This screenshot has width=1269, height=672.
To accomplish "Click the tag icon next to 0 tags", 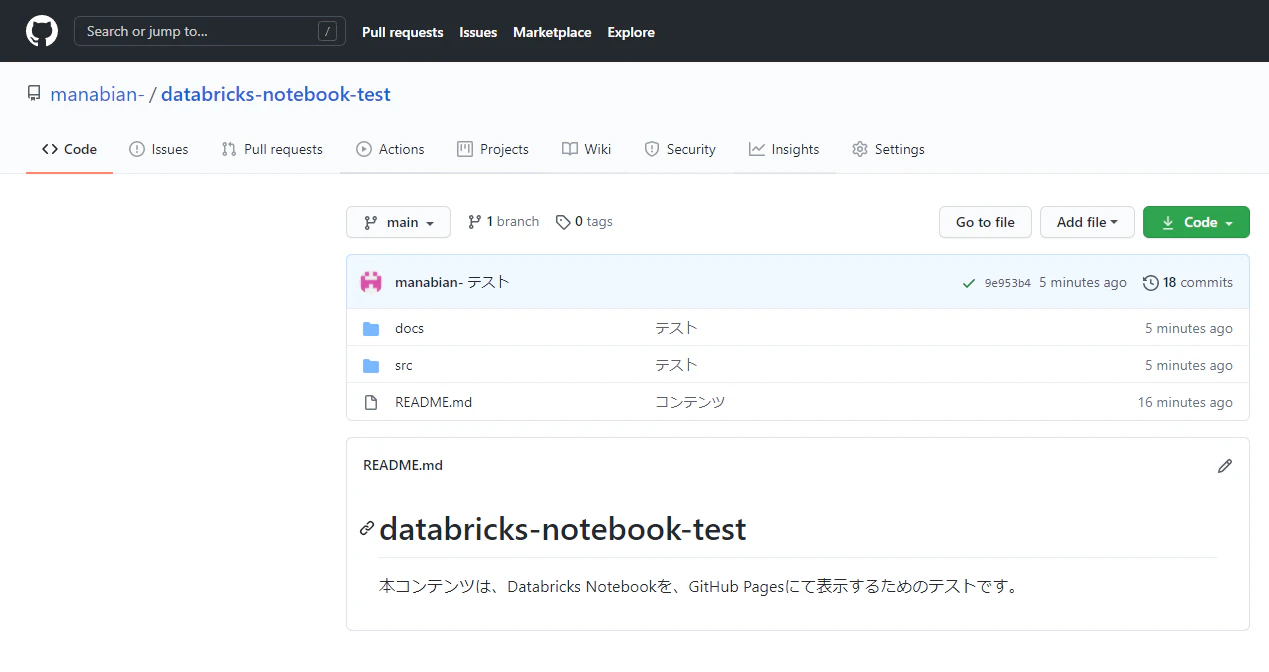I will point(563,222).
